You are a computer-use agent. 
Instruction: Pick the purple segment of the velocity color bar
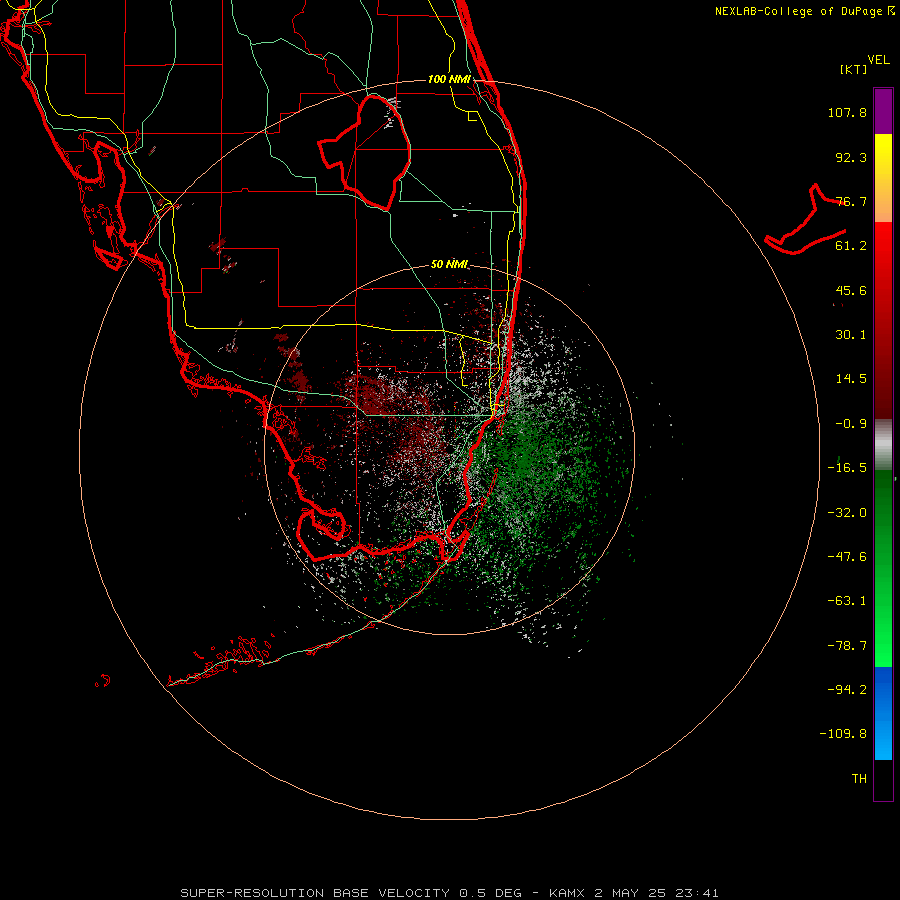coord(883,111)
